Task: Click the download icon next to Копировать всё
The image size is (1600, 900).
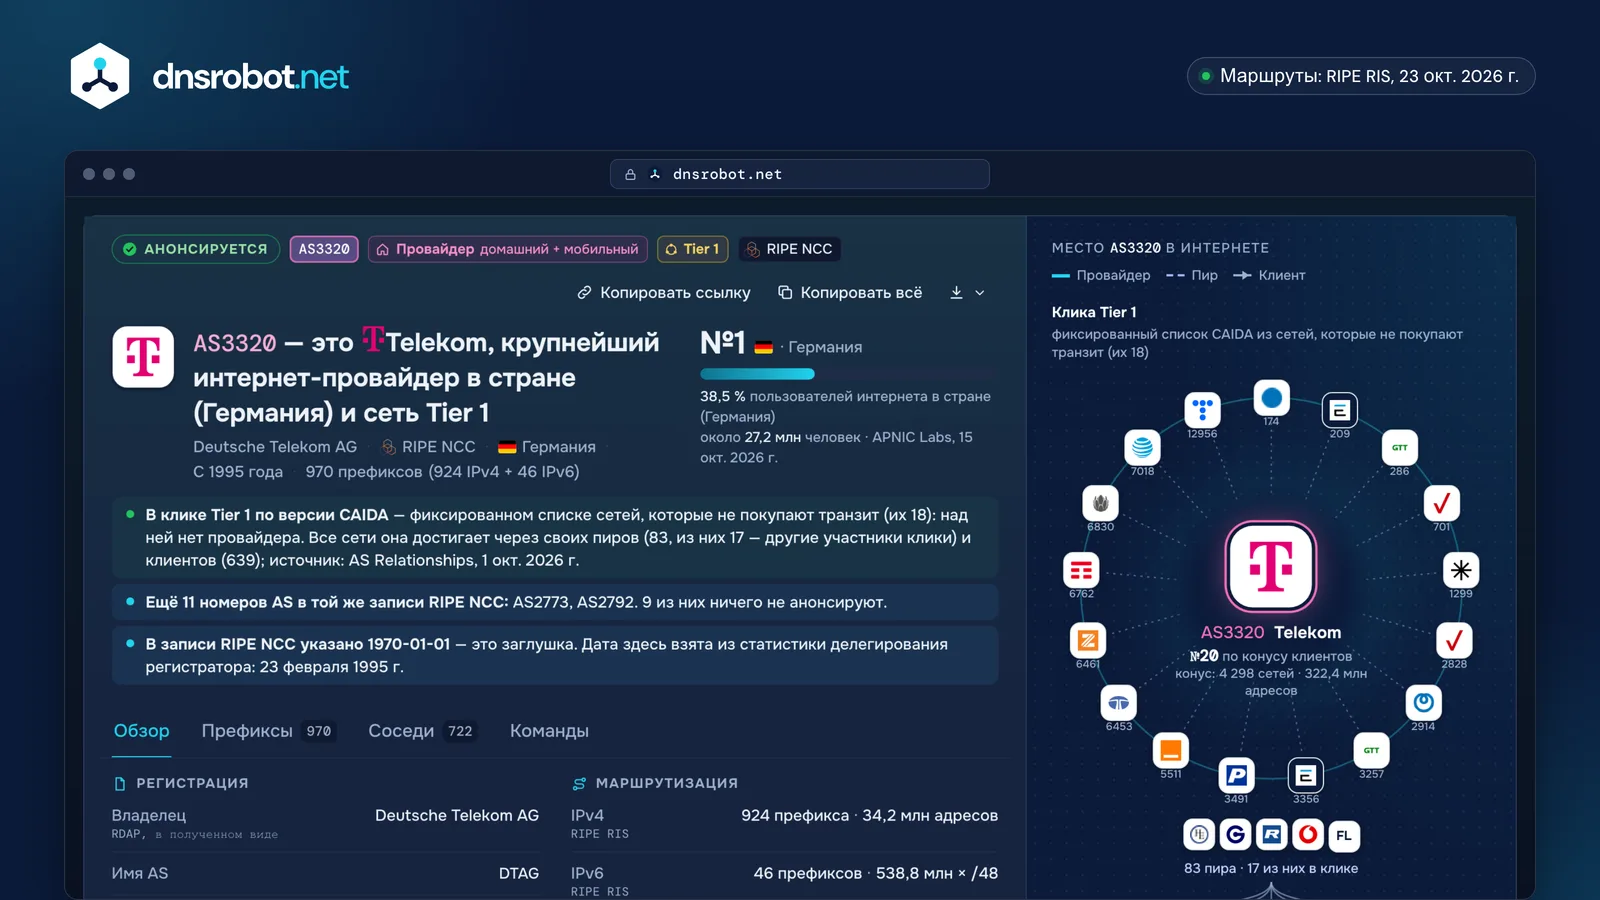Action: tap(956, 292)
